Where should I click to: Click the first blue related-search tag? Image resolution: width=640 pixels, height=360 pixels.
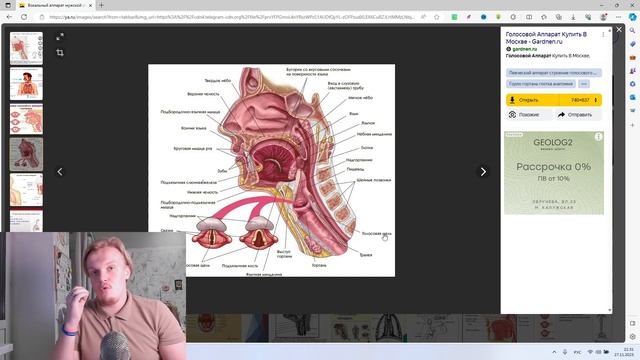(553, 73)
